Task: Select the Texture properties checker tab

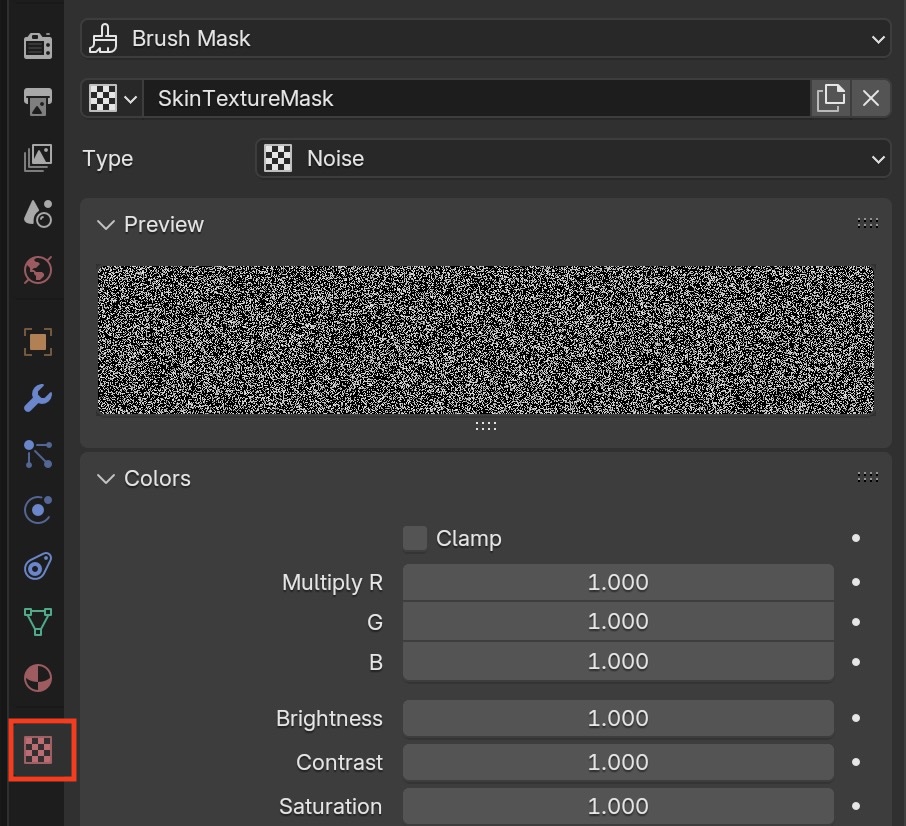Action: point(38,750)
